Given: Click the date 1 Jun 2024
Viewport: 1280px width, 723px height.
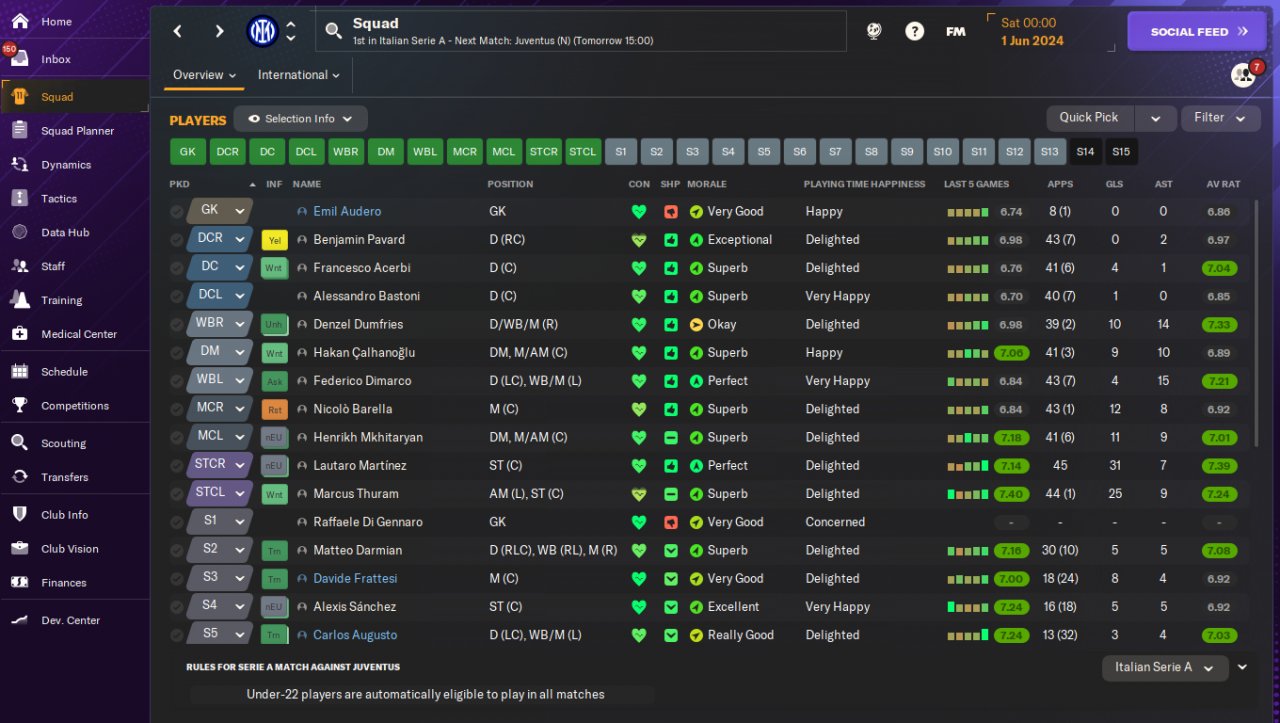Looking at the screenshot, I should 1034,41.
